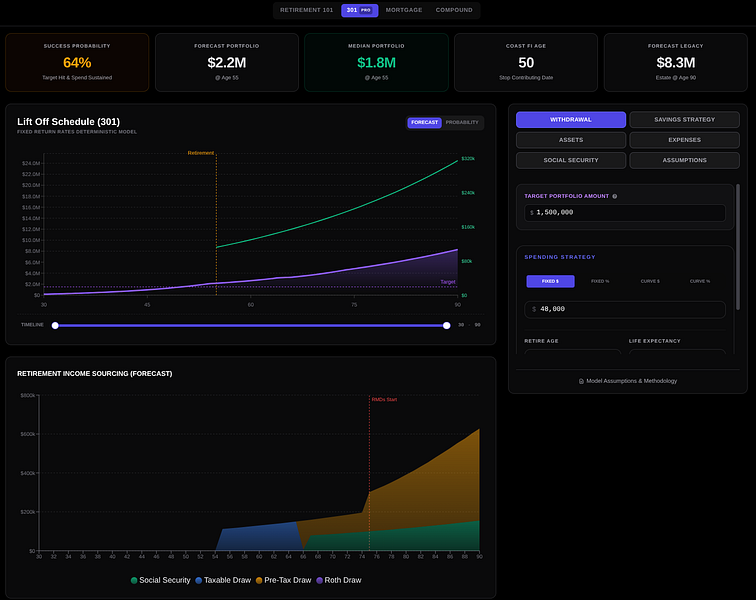Toggle Roth Draw legend entry
The height and width of the screenshot is (600, 756).
338,580
